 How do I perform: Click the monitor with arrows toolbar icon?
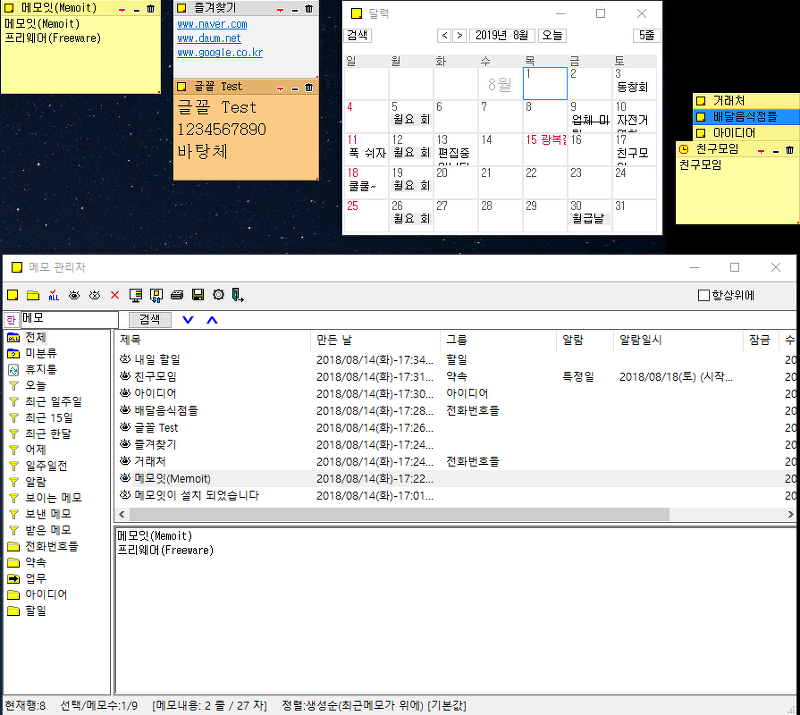point(156,295)
